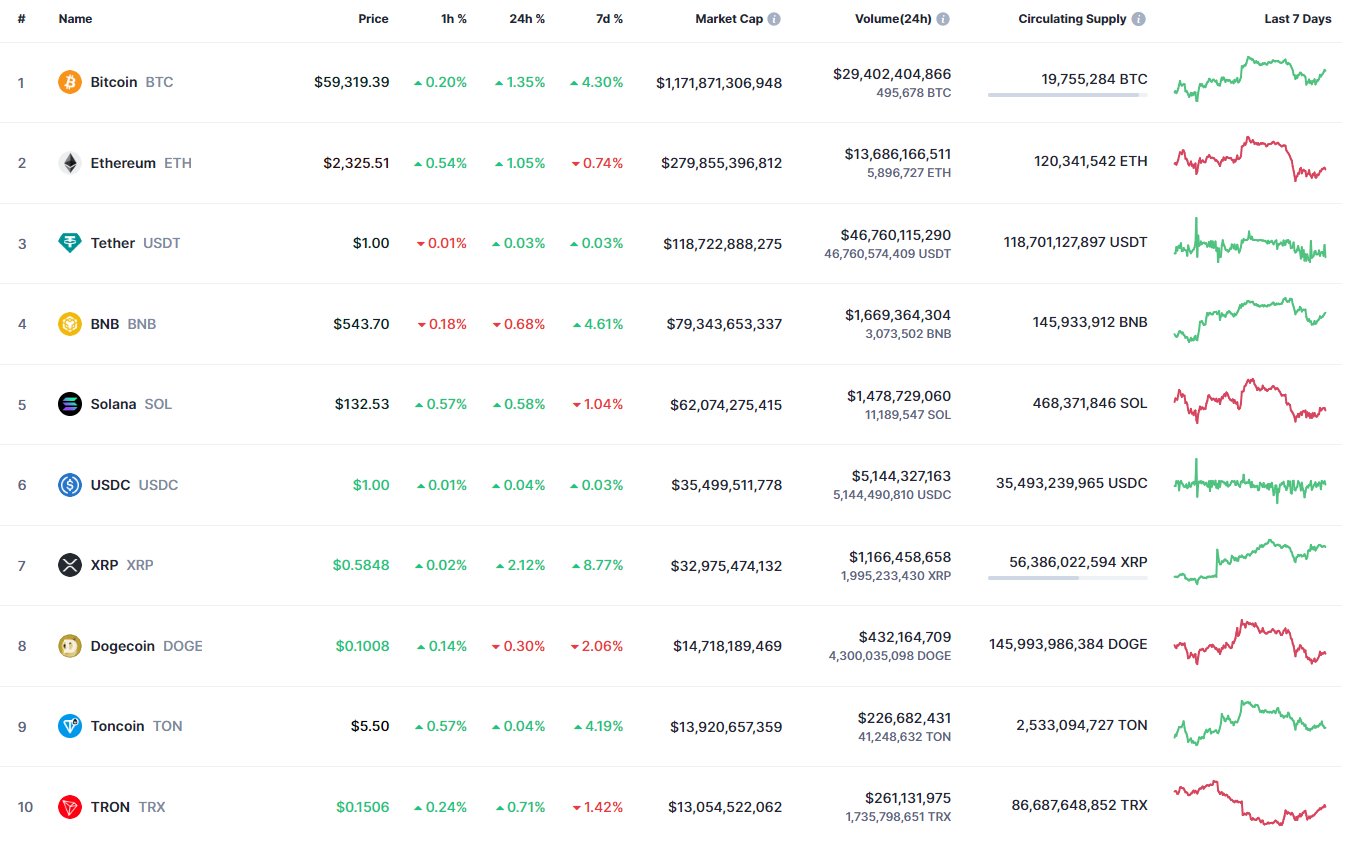The height and width of the screenshot is (845, 1357).
Task: Click Solana 7d change 1.04%
Action: pos(597,404)
